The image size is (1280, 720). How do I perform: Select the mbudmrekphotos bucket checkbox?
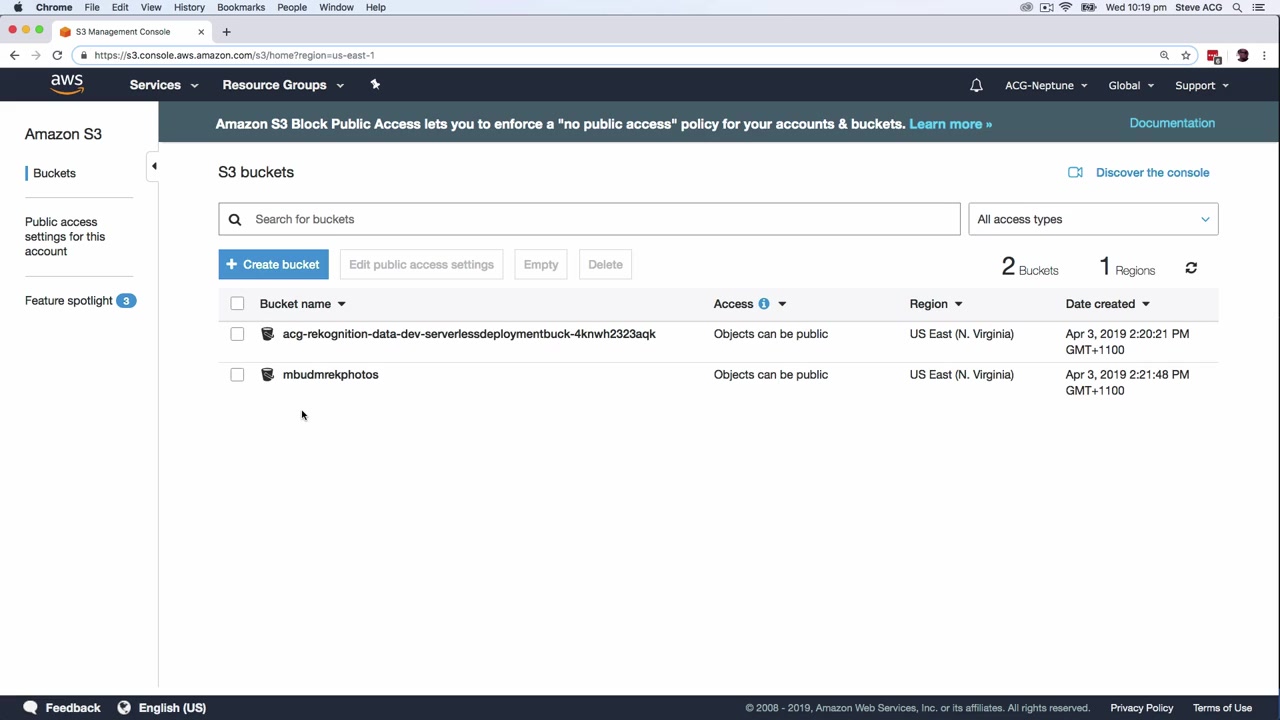(237, 375)
